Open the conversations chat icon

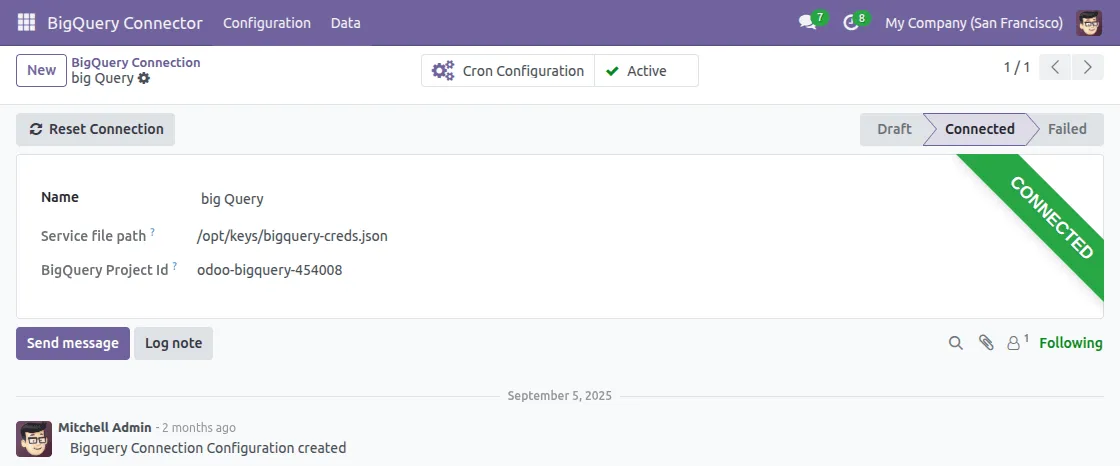point(808,22)
